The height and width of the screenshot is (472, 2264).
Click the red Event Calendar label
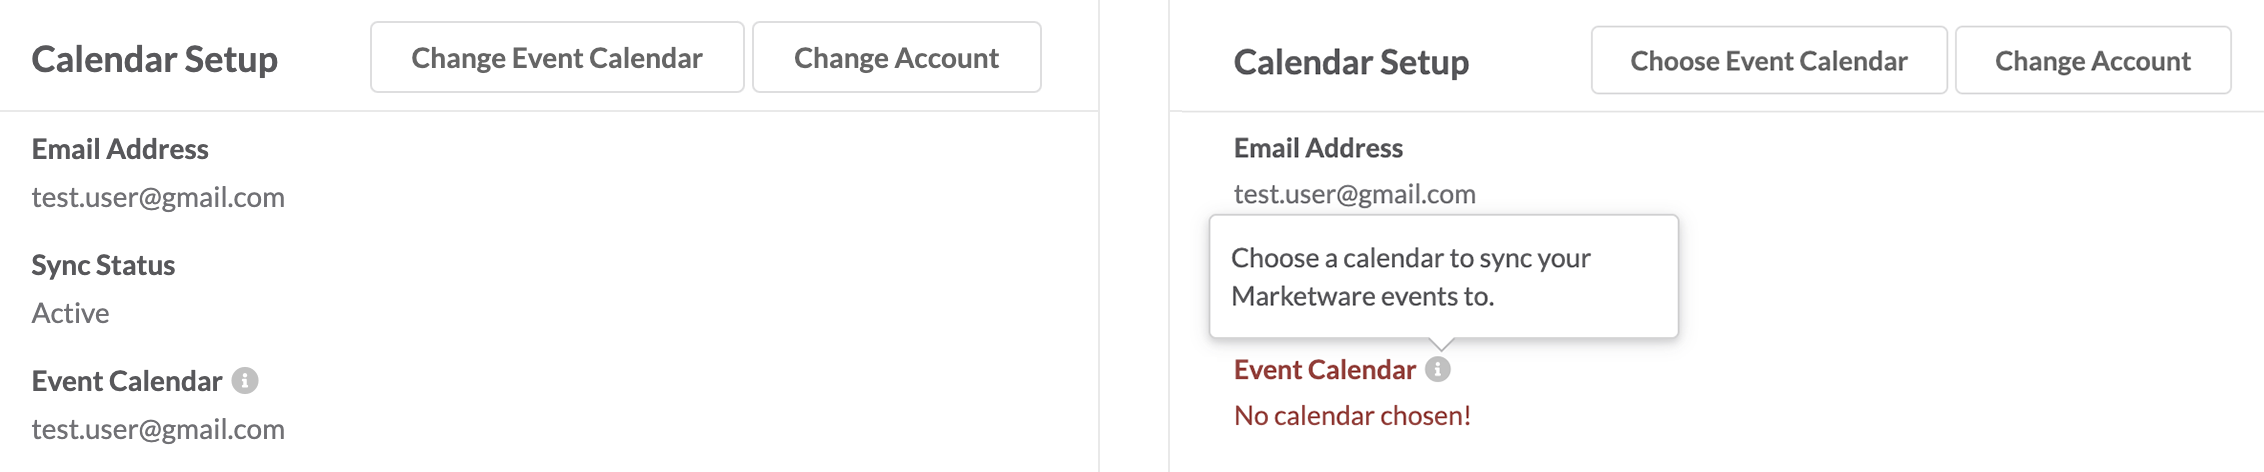(x=1324, y=369)
